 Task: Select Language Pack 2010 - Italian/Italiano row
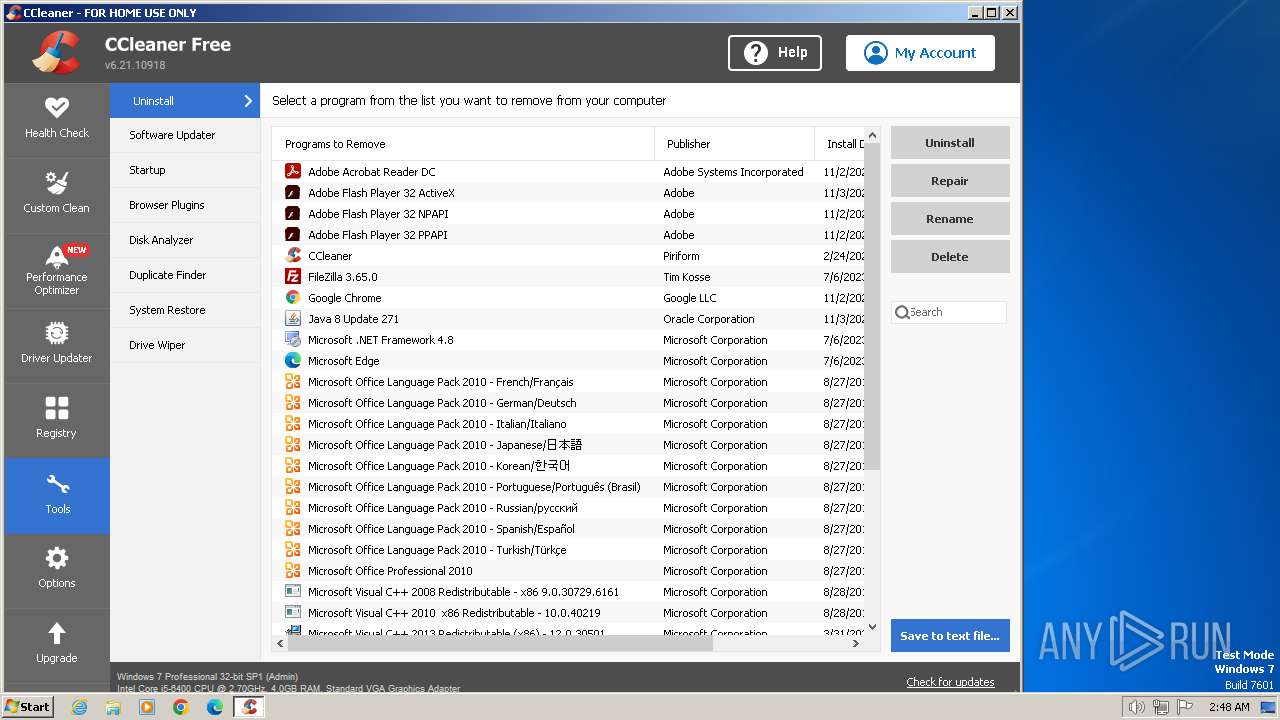[568, 423]
